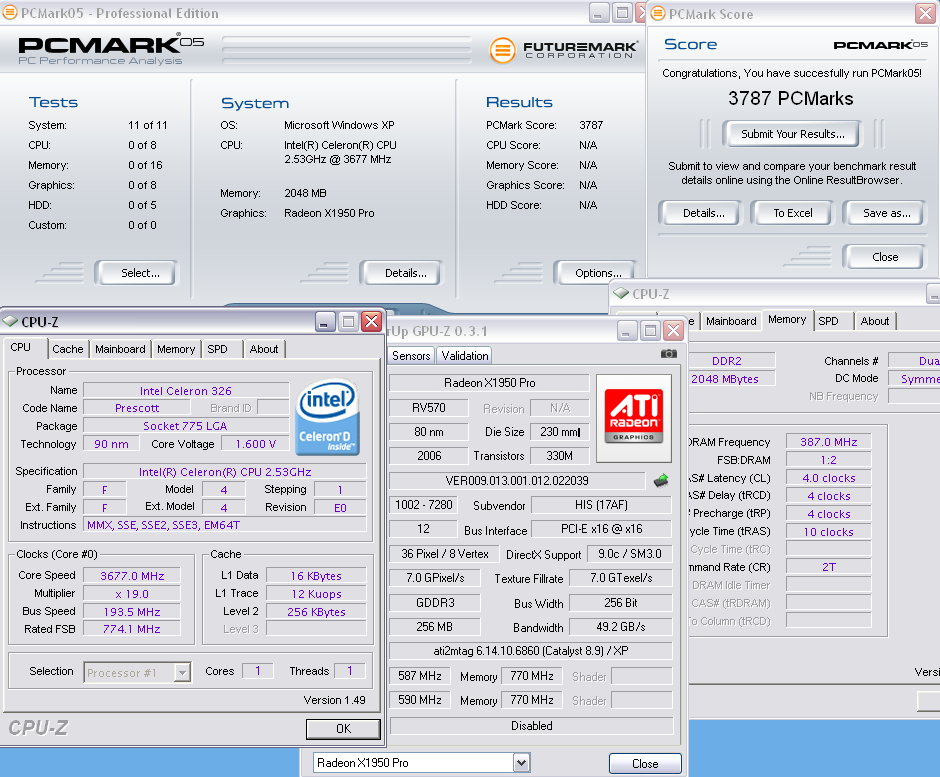The image size is (940, 777).
Task: Click title icon of rear CPU-Z window
Action: pos(621,293)
